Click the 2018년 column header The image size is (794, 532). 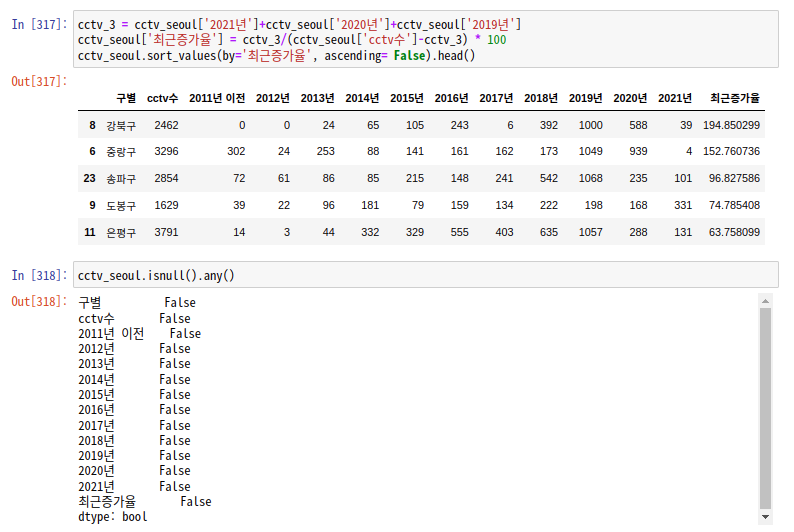tap(541, 98)
